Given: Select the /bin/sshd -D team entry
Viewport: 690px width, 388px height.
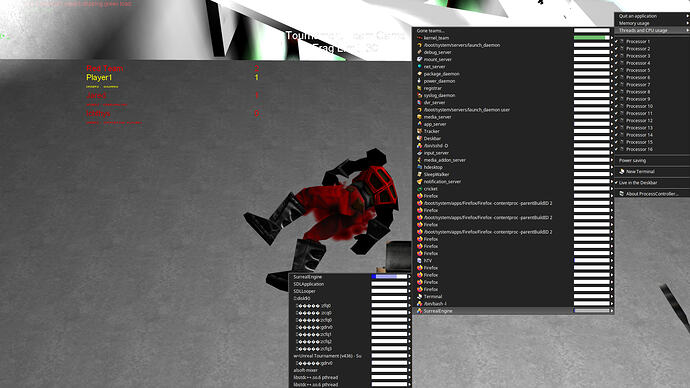Looking at the screenshot, I should point(513,146).
